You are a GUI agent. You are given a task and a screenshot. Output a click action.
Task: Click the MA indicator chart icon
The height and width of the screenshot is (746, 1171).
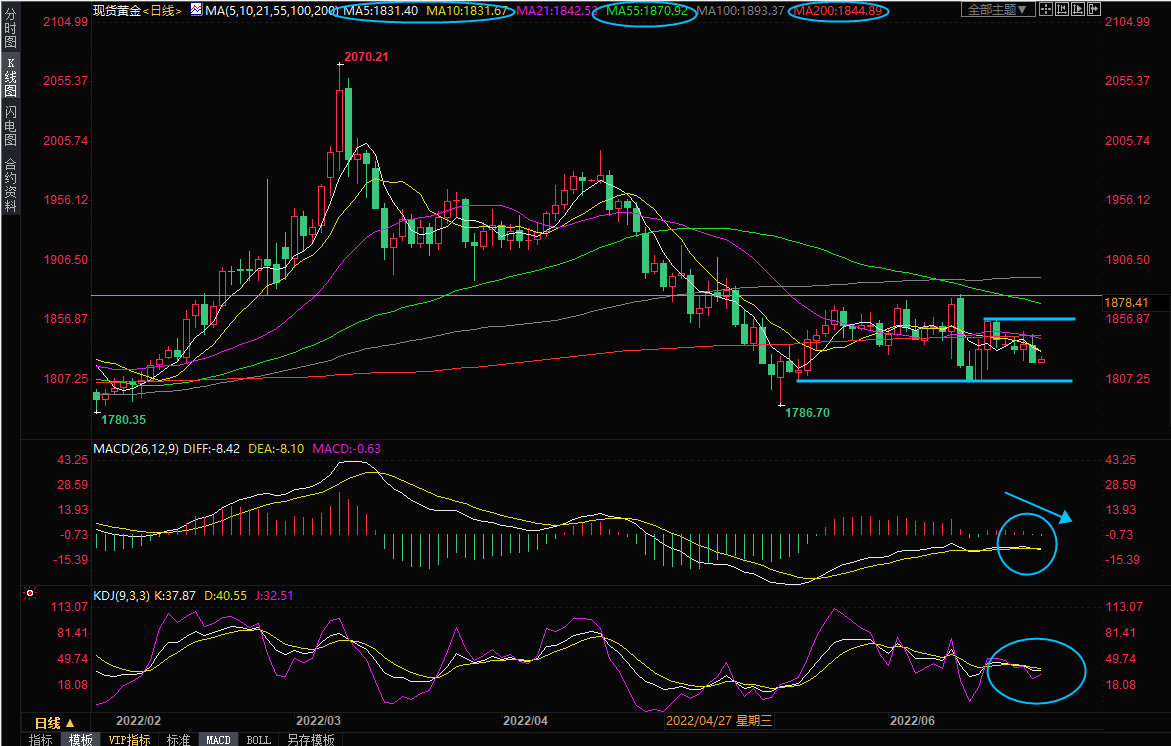coord(195,10)
